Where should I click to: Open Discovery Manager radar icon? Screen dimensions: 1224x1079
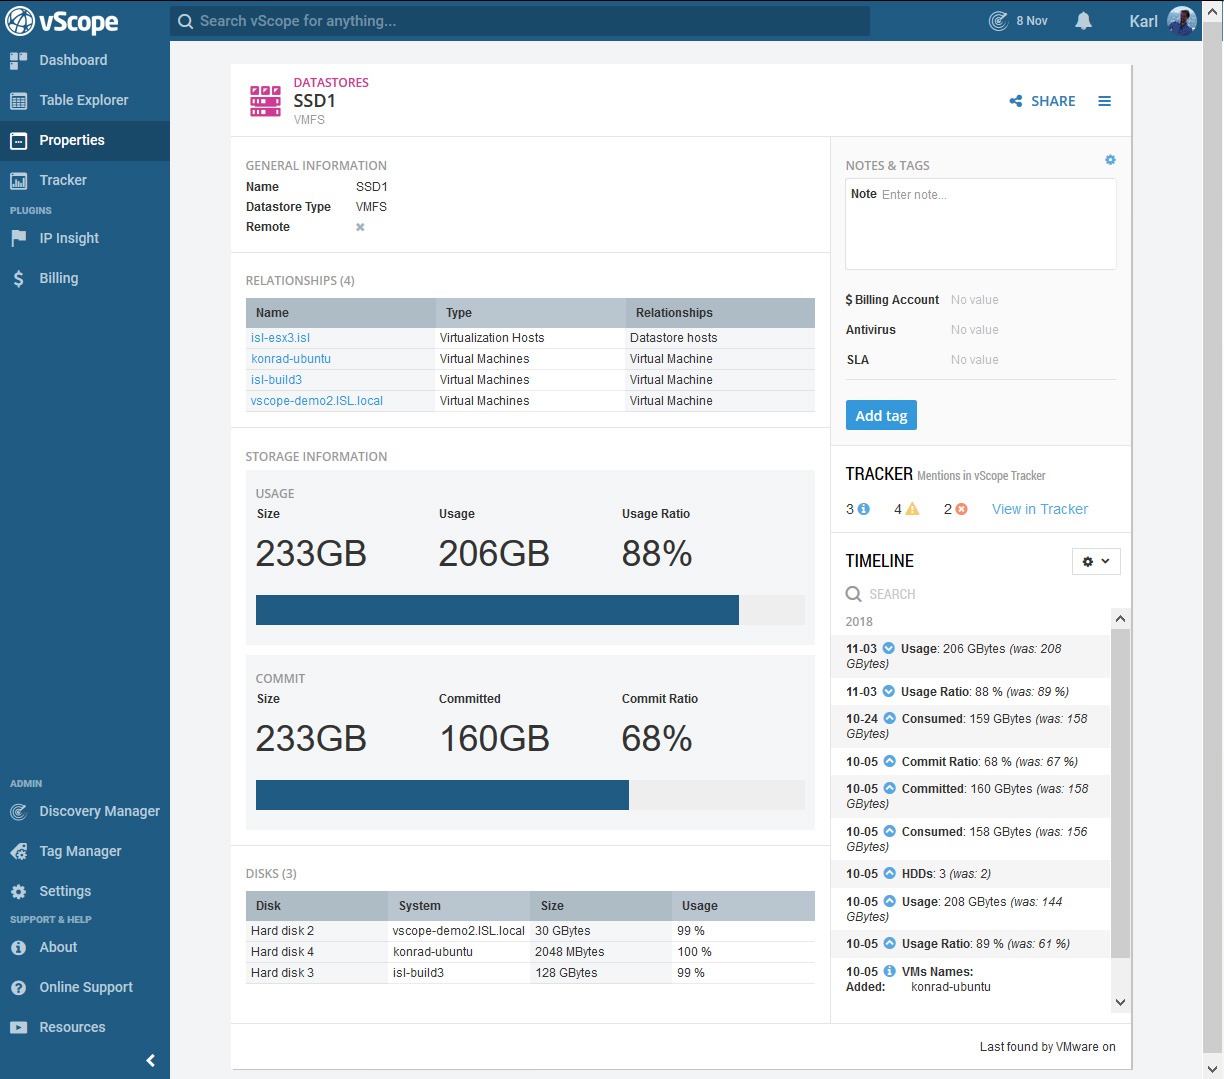click(x=18, y=812)
